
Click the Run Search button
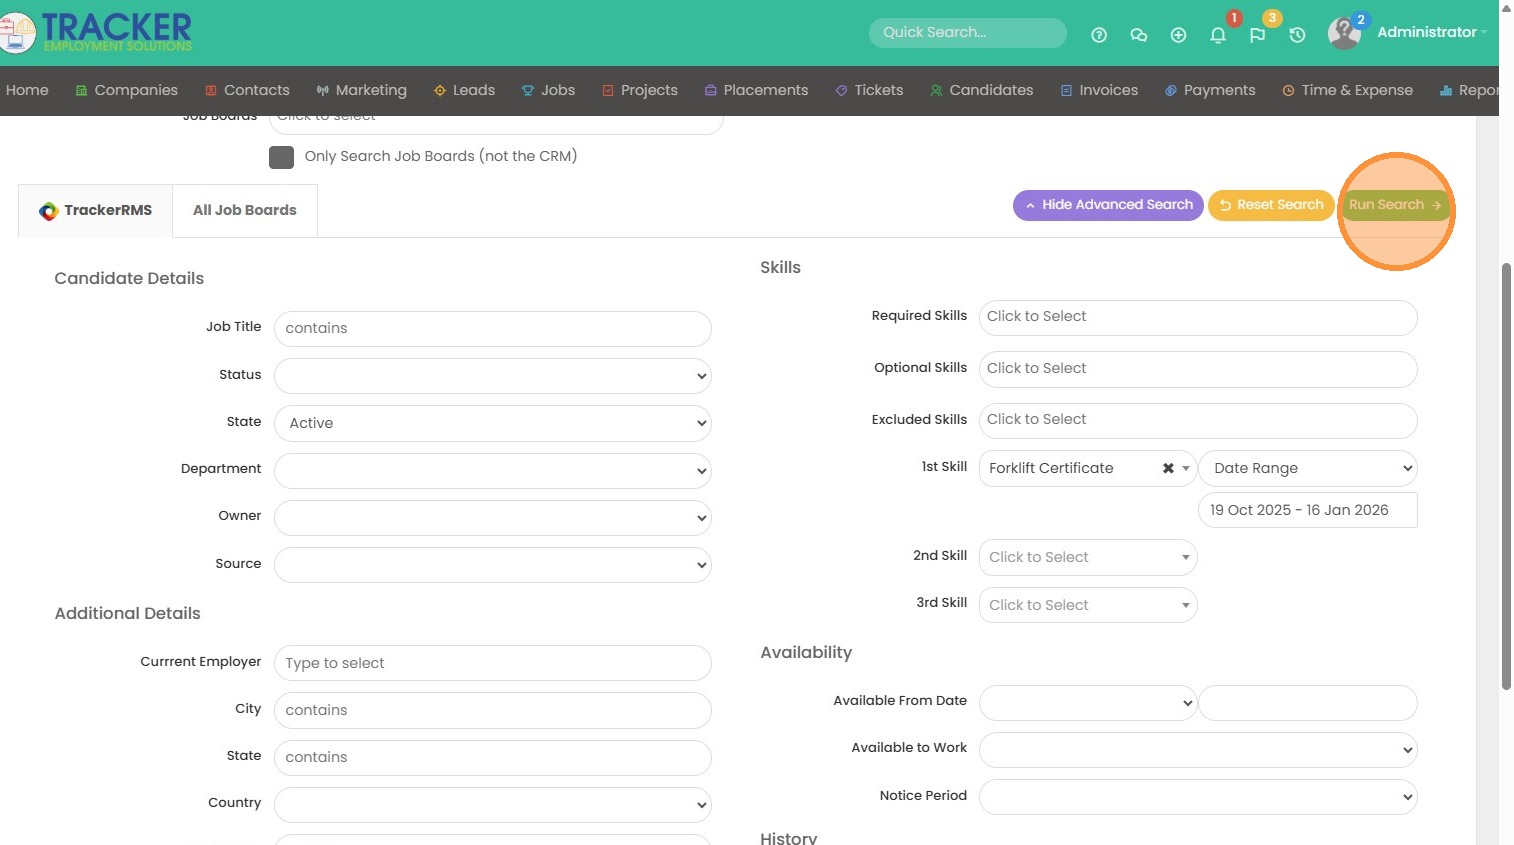(x=1394, y=205)
